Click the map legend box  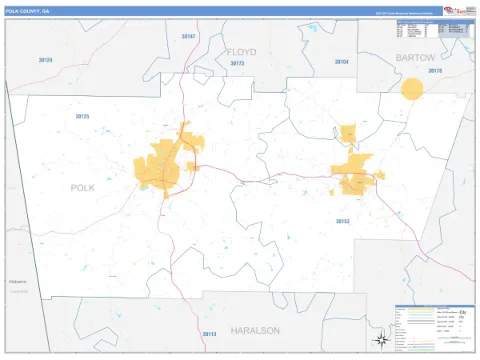(x=435, y=328)
